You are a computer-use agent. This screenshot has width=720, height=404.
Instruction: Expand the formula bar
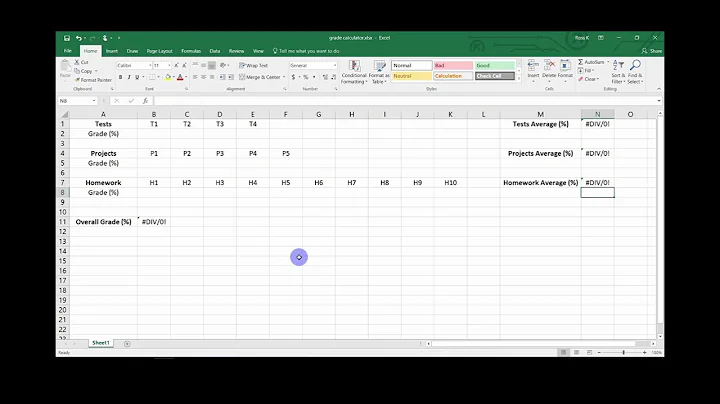(x=659, y=101)
